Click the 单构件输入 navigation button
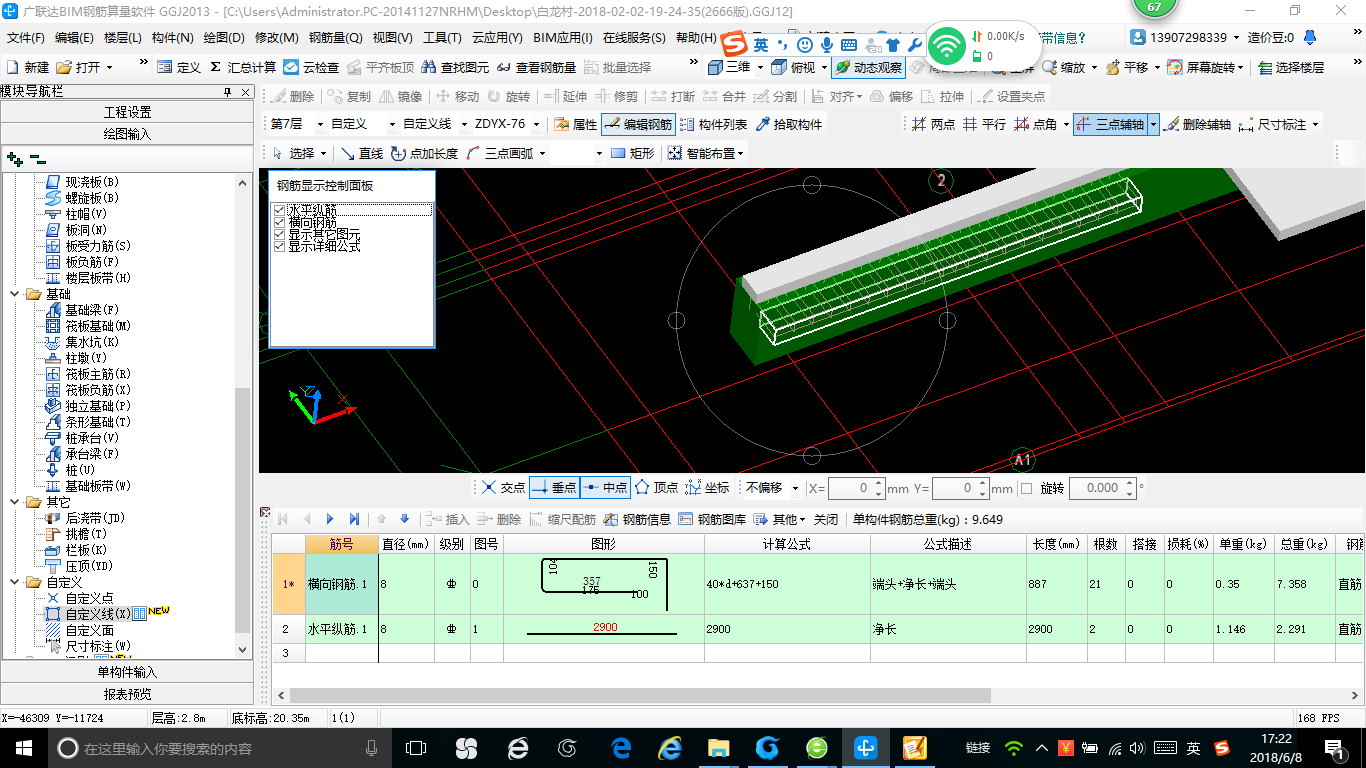1366x768 pixels. 127,672
